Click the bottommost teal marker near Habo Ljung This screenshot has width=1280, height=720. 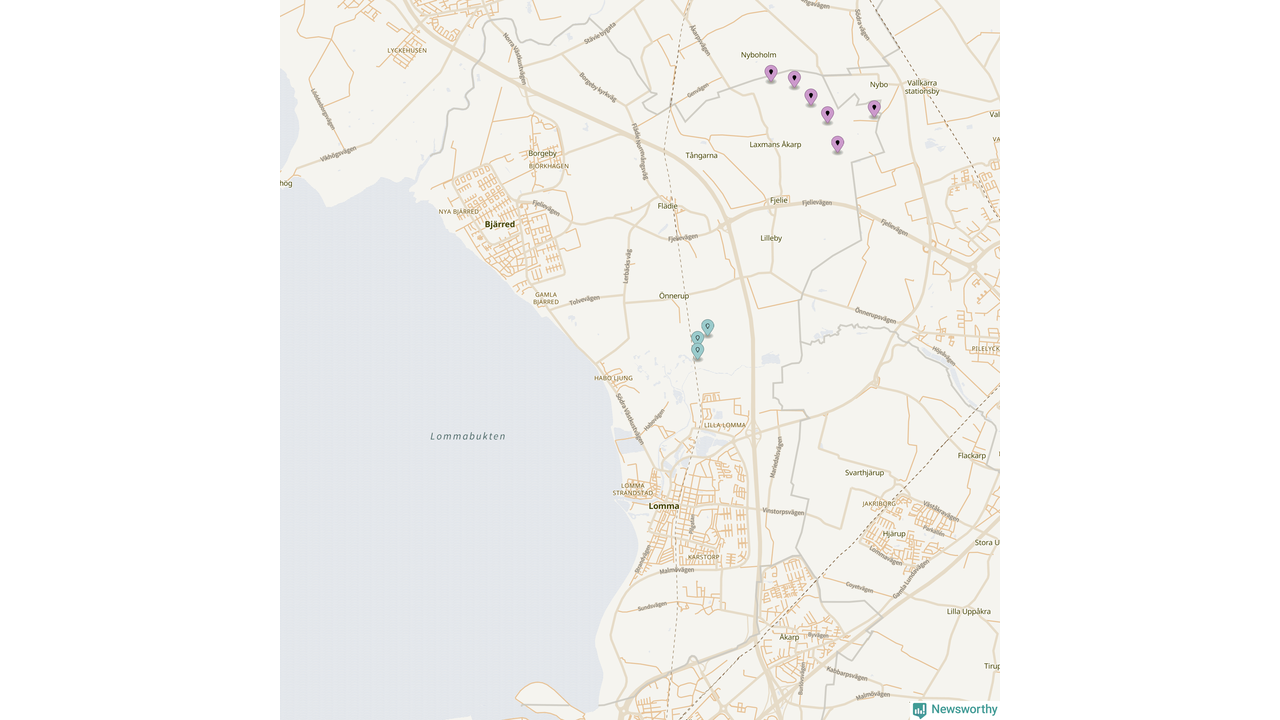click(697, 351)
